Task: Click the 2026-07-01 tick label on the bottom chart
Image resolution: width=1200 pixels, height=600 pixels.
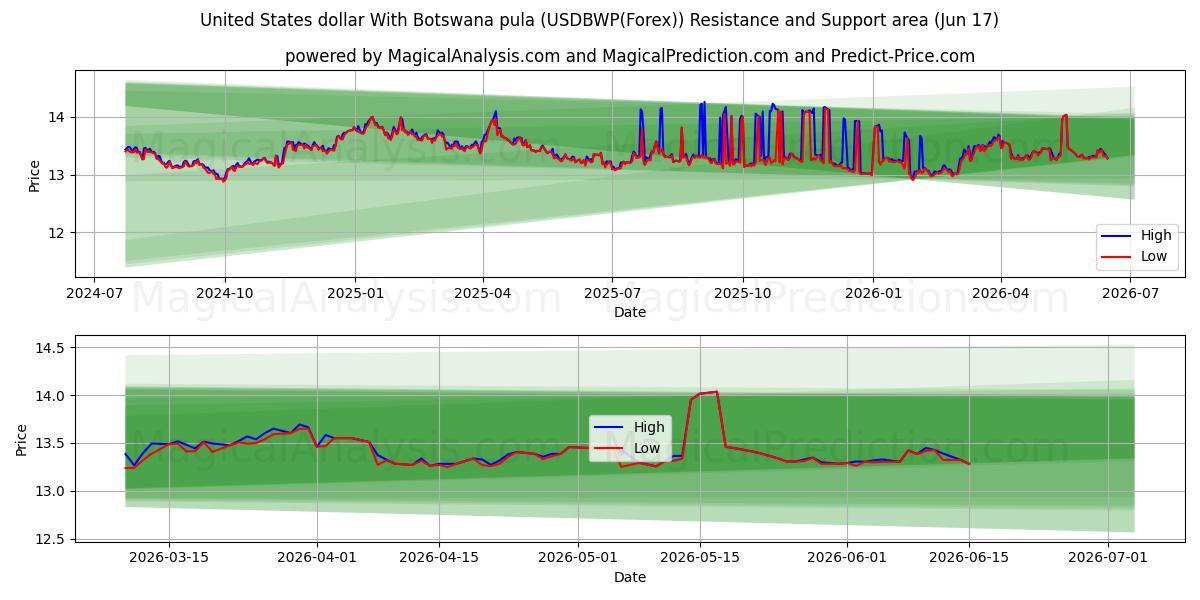Action: 1108,559
